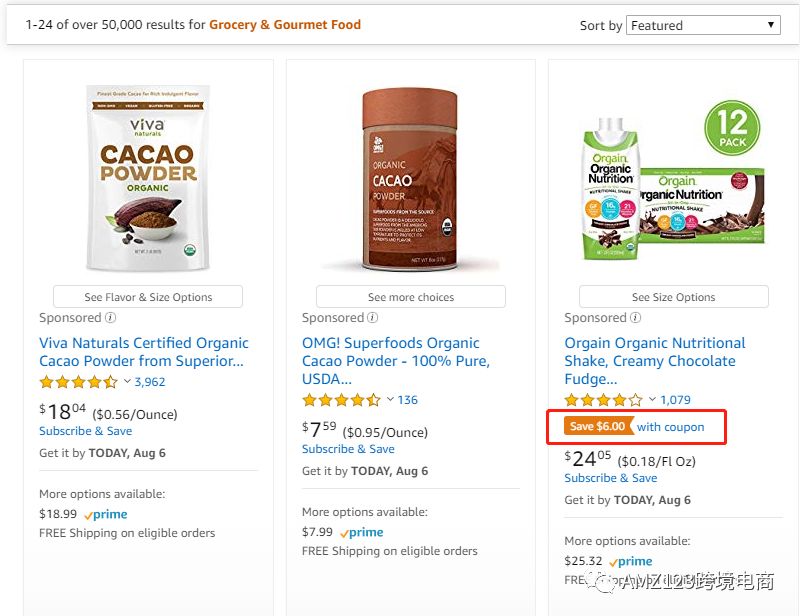This screenshot has height=616, width=800.
Task: Open Viva Naturals Certified Organic Cacao Powder title
Action: [x=143, y=352]
